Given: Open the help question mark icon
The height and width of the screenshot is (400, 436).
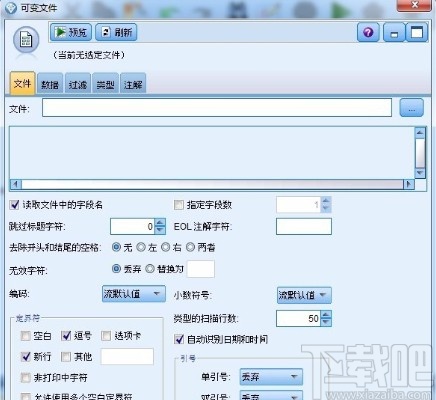Looking at the screenshot, I should coord(368,32).
